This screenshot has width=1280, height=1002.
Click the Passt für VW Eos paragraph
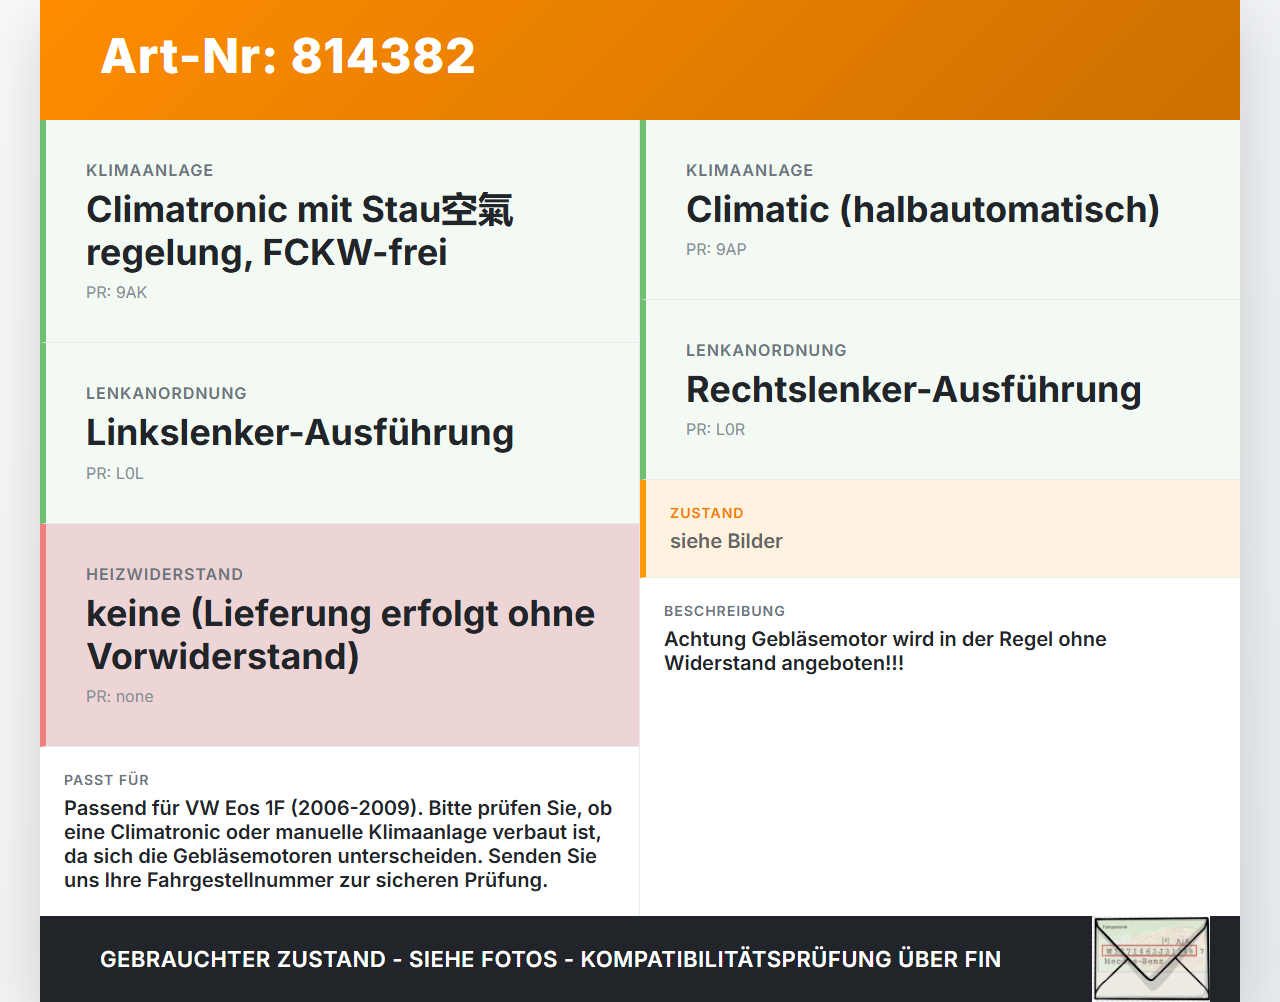coord(338,844)
